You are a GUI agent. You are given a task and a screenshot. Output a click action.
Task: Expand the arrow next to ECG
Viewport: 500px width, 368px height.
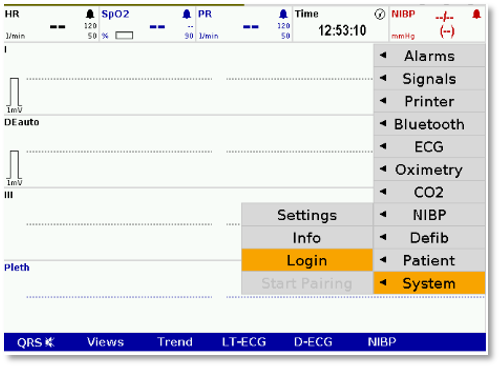[x=383, y=146]
